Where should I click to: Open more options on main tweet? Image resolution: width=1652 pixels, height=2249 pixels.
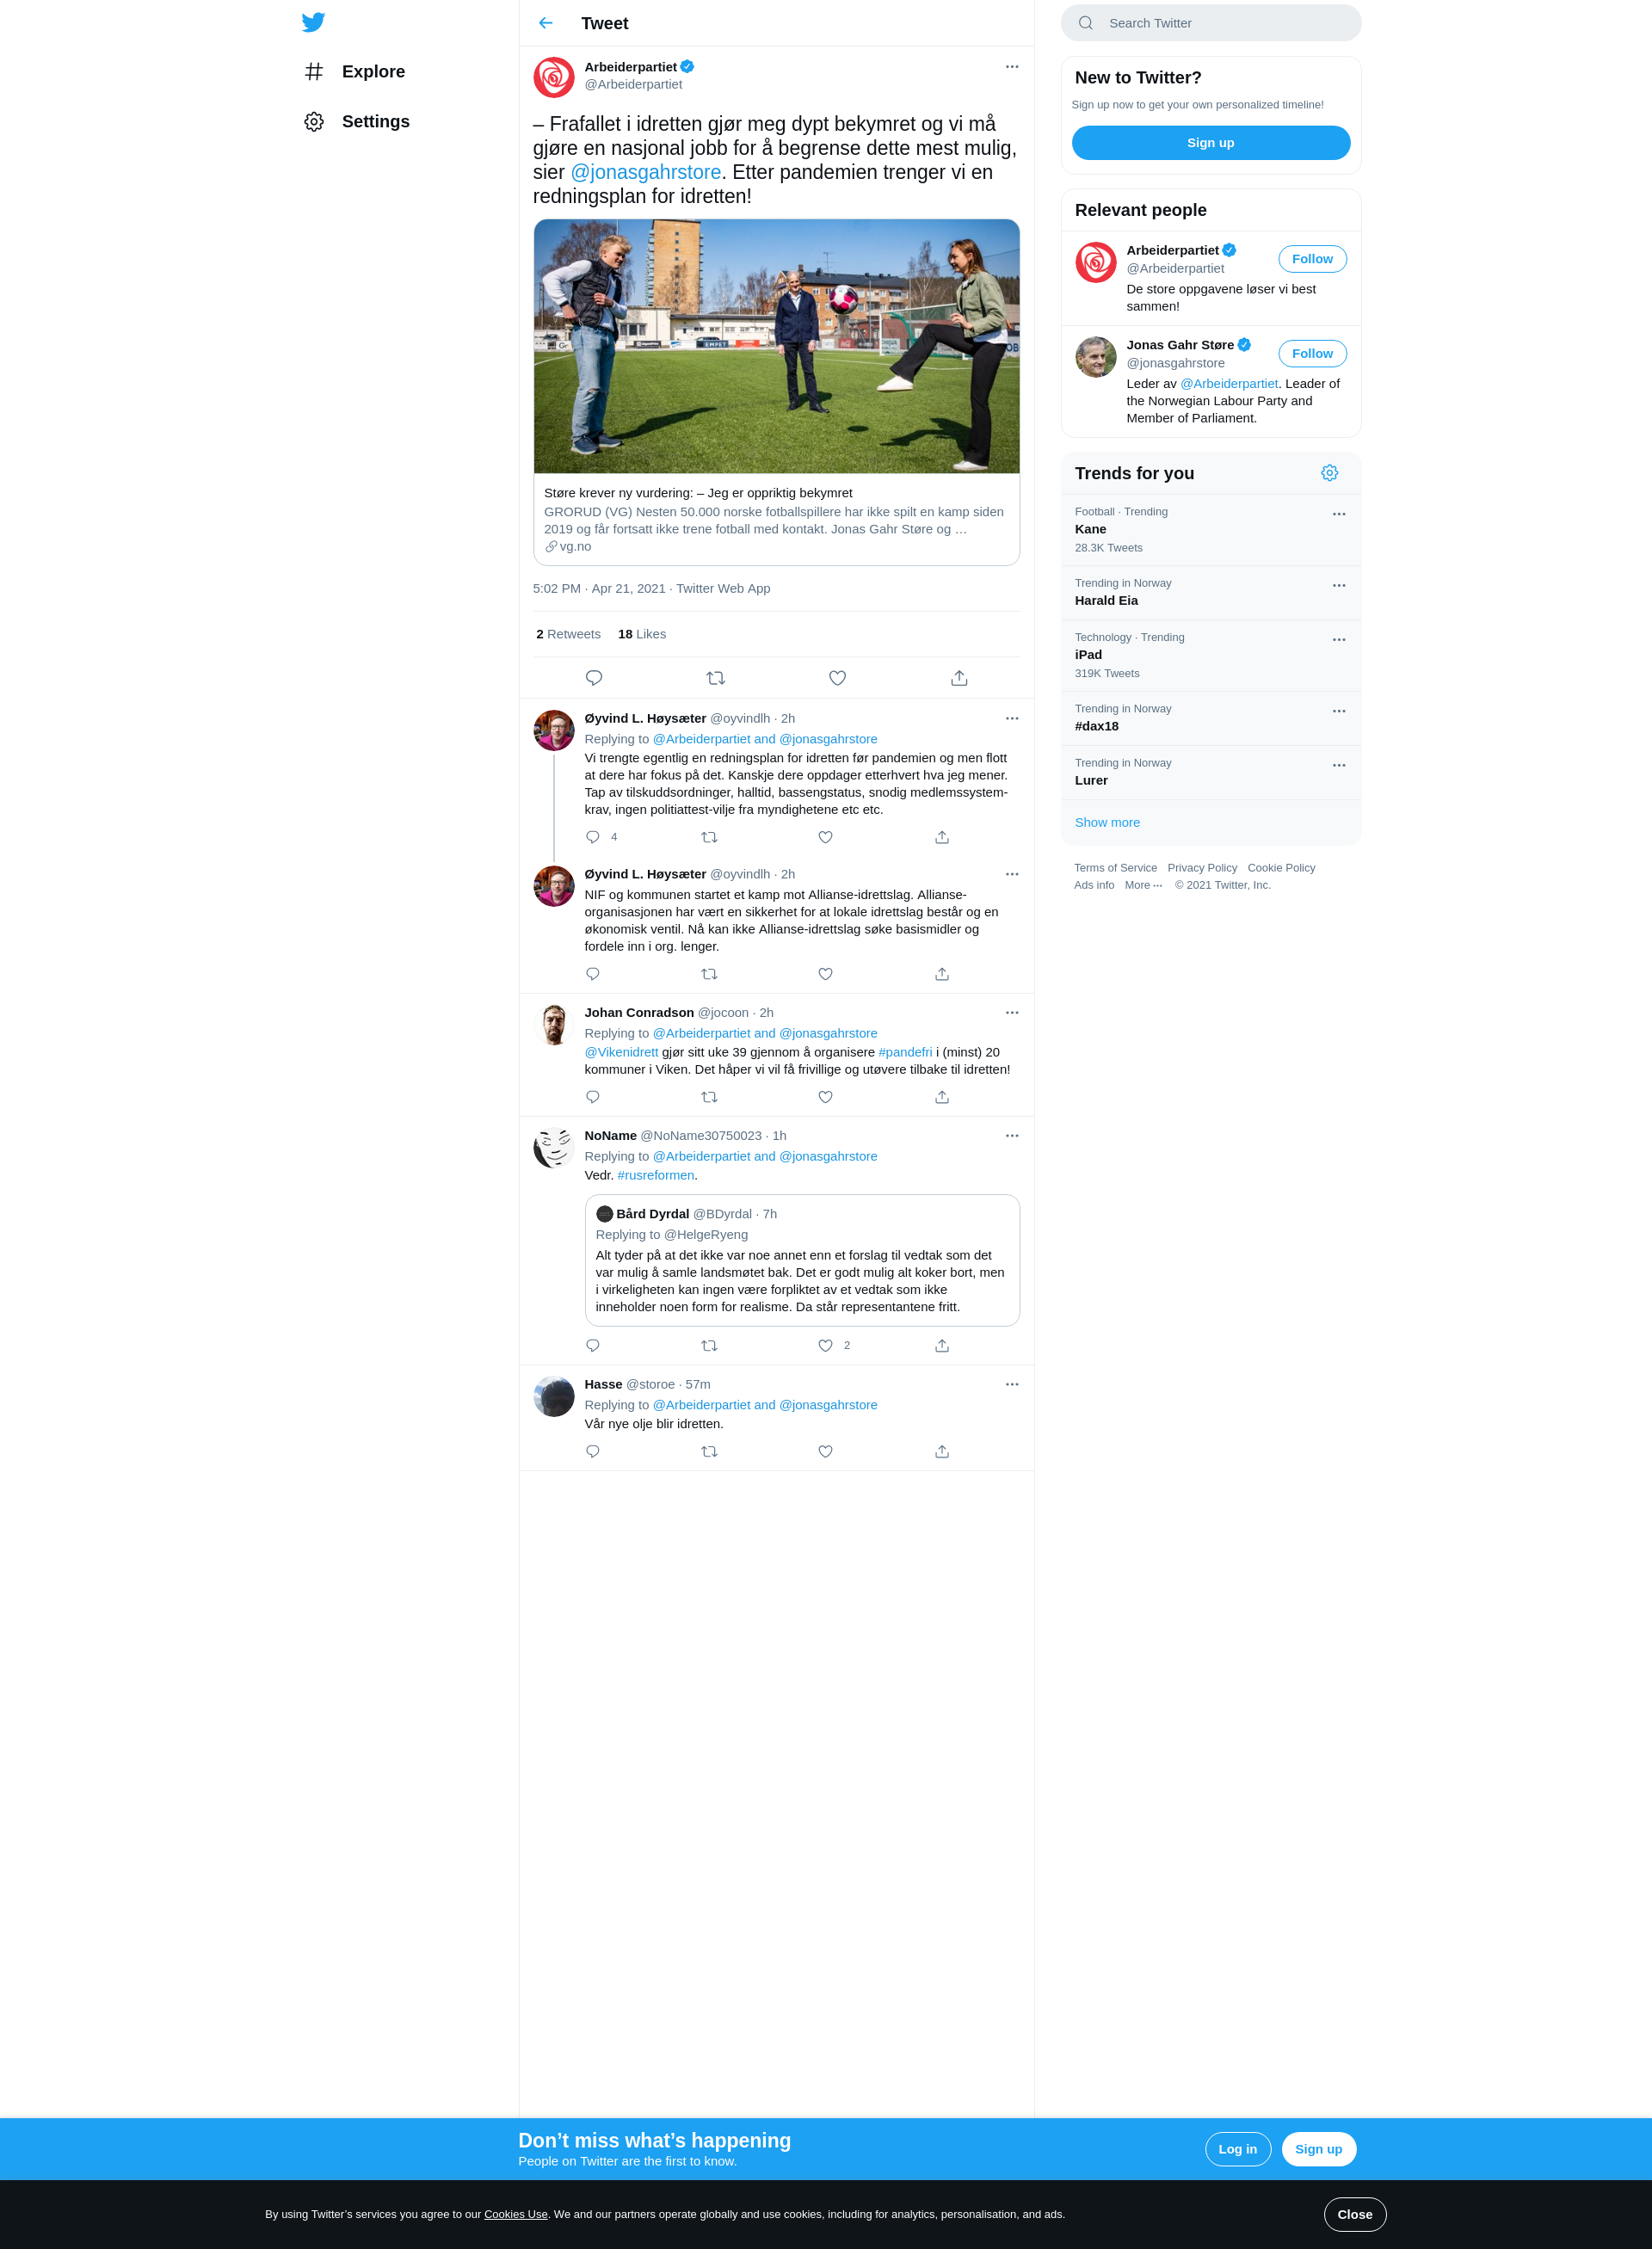1012,67
